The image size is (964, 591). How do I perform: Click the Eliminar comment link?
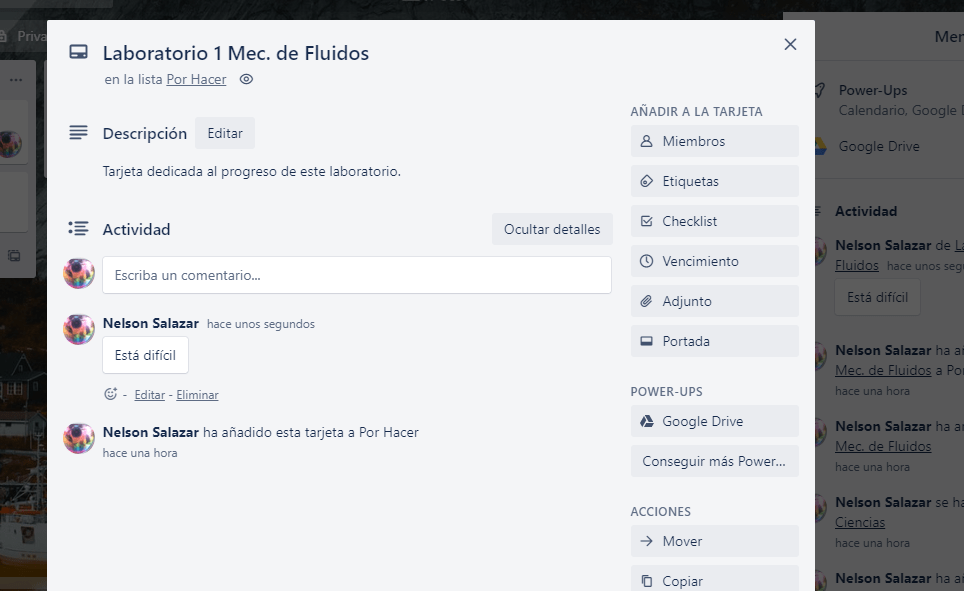click(197, 395)
